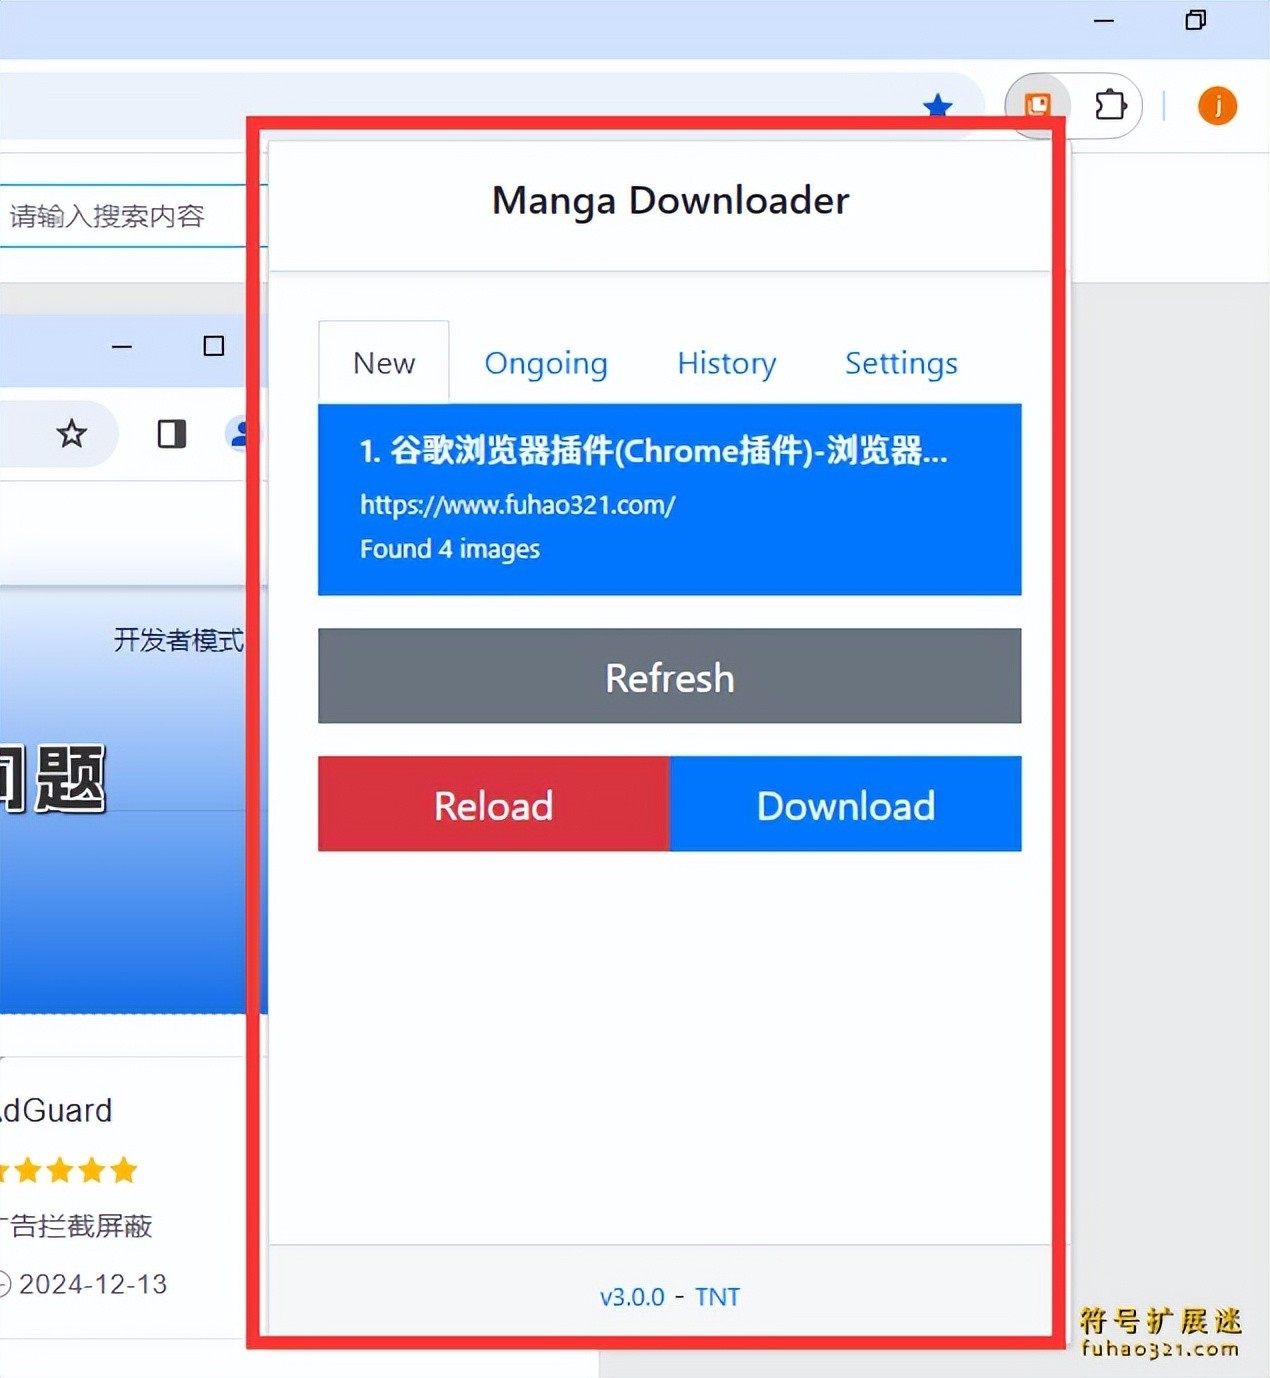
Task: Click the partially hidden blue profile icon
Action: click(x=240, y=434)
